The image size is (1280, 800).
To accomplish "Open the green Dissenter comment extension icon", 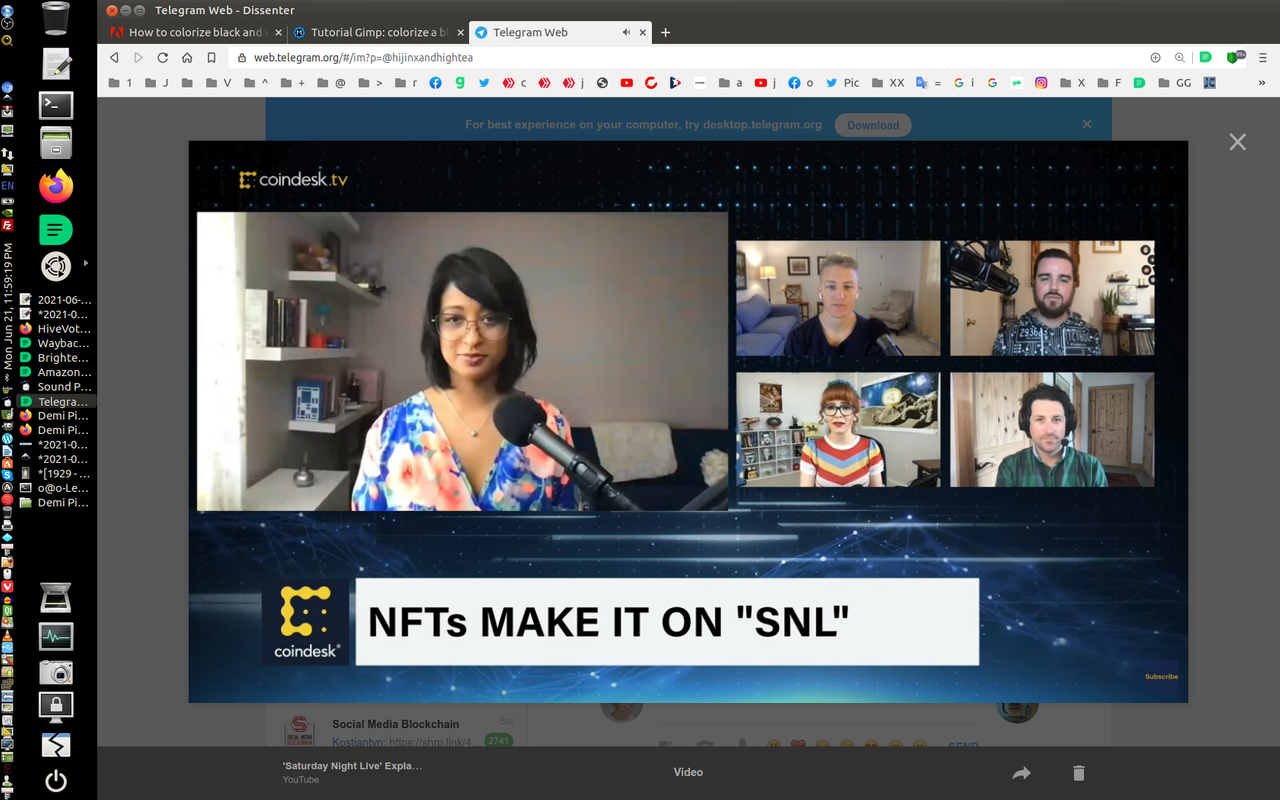I will [1206, 58].
